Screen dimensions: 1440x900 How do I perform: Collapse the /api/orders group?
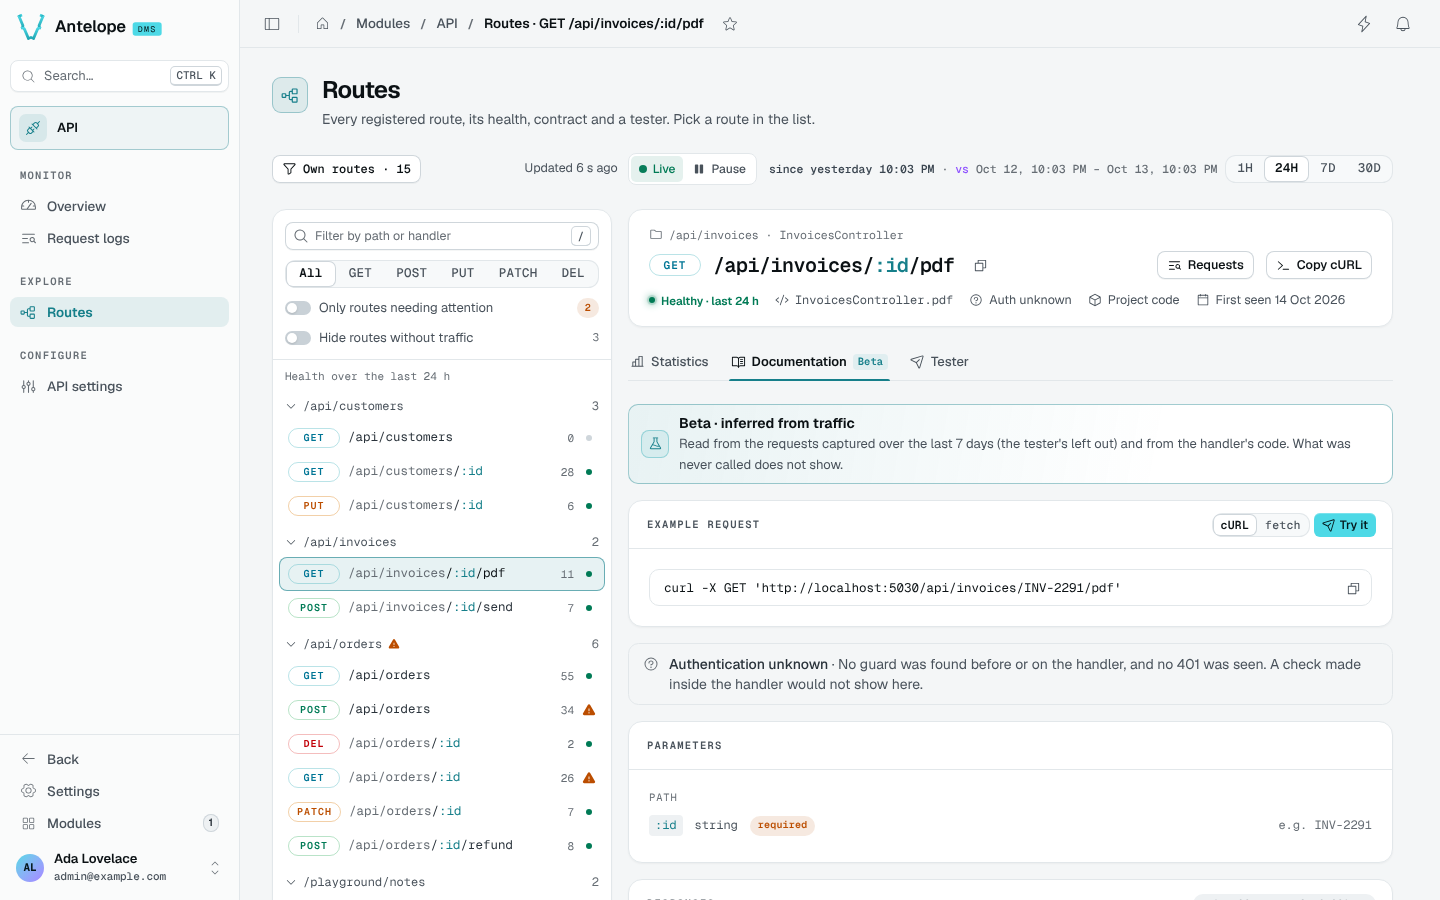point(442,644)
